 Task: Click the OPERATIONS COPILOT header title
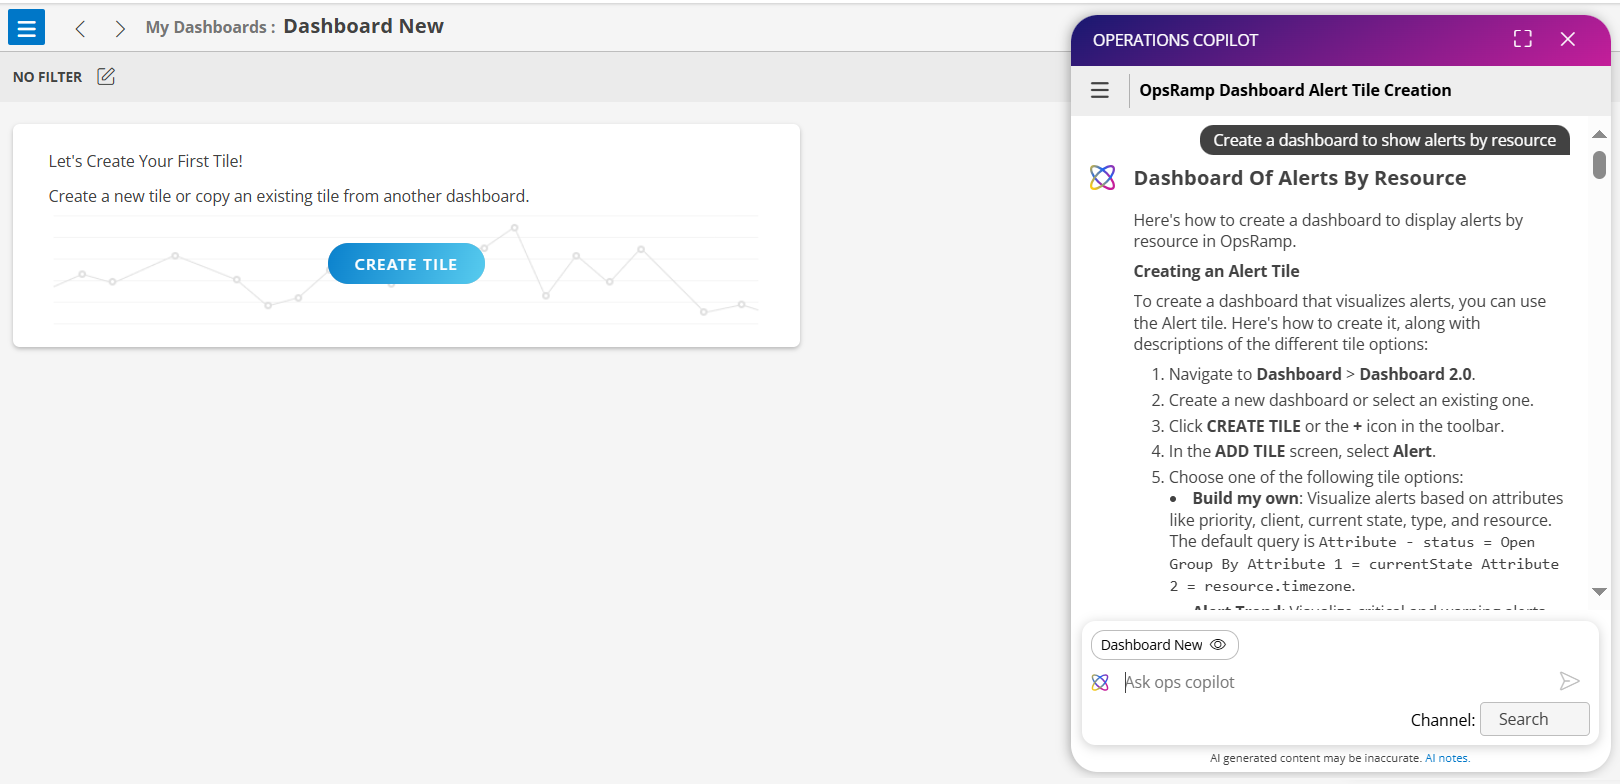[x=1175, y=40]
